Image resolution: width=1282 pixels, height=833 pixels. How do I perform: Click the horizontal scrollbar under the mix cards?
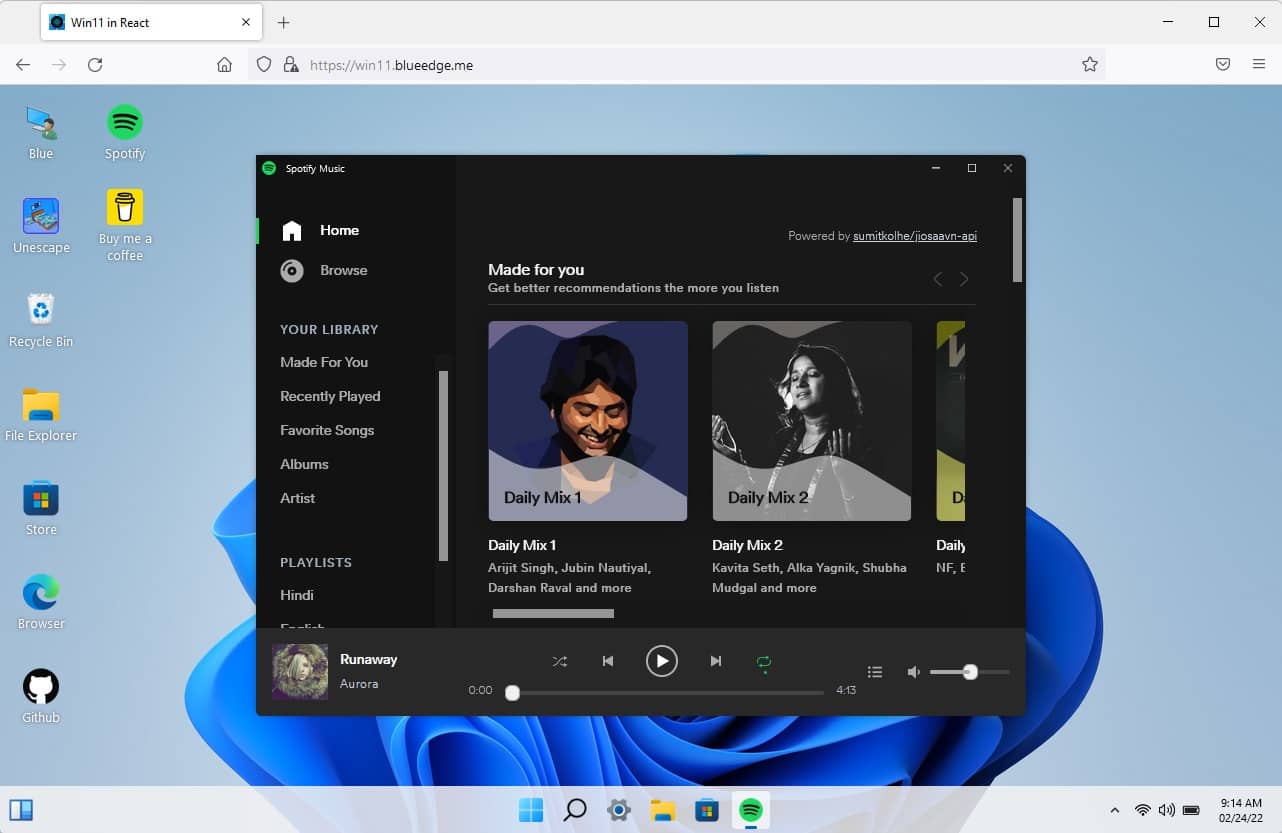click(x=553, y=613)
